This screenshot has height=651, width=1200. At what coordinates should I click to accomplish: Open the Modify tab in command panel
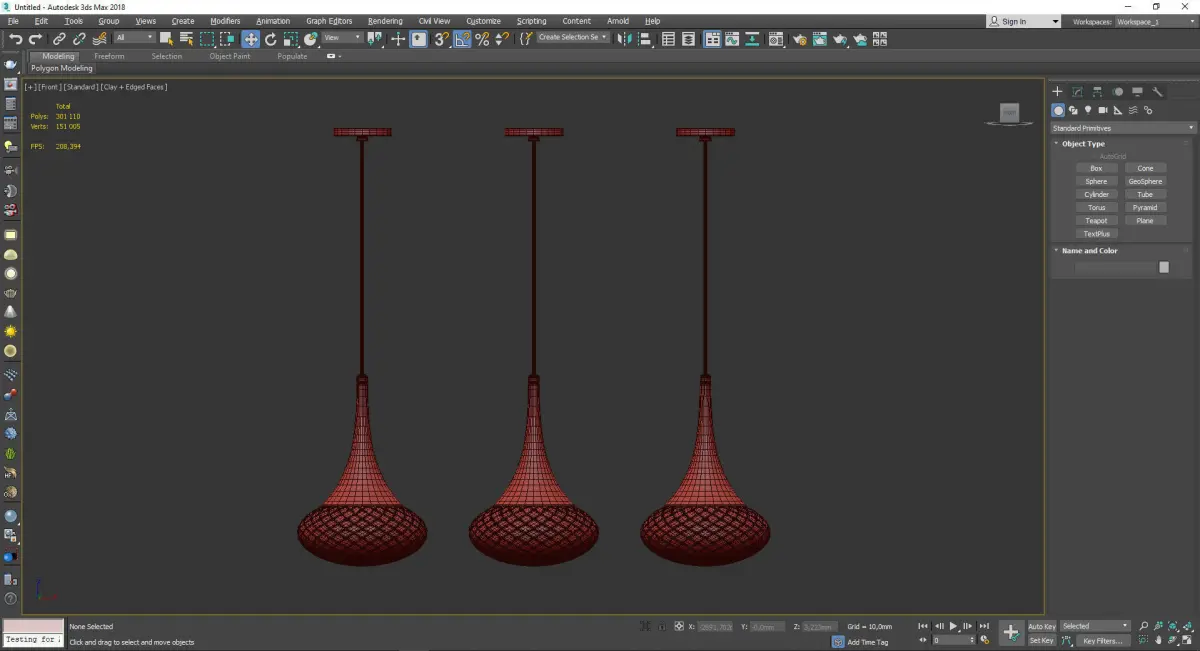(x=1077, y=91)
